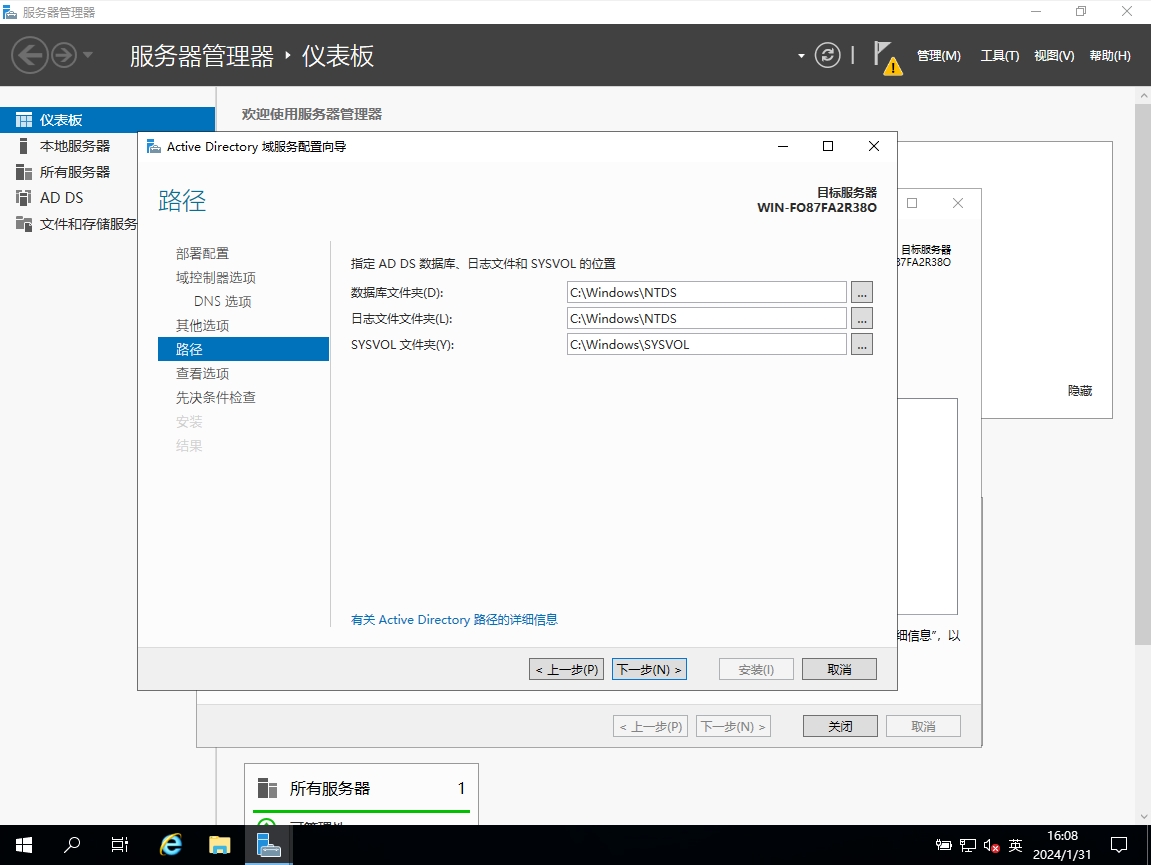Go to 查看选项 wizard step
This screenshot has width=1151, height=865.
[202, 373]
